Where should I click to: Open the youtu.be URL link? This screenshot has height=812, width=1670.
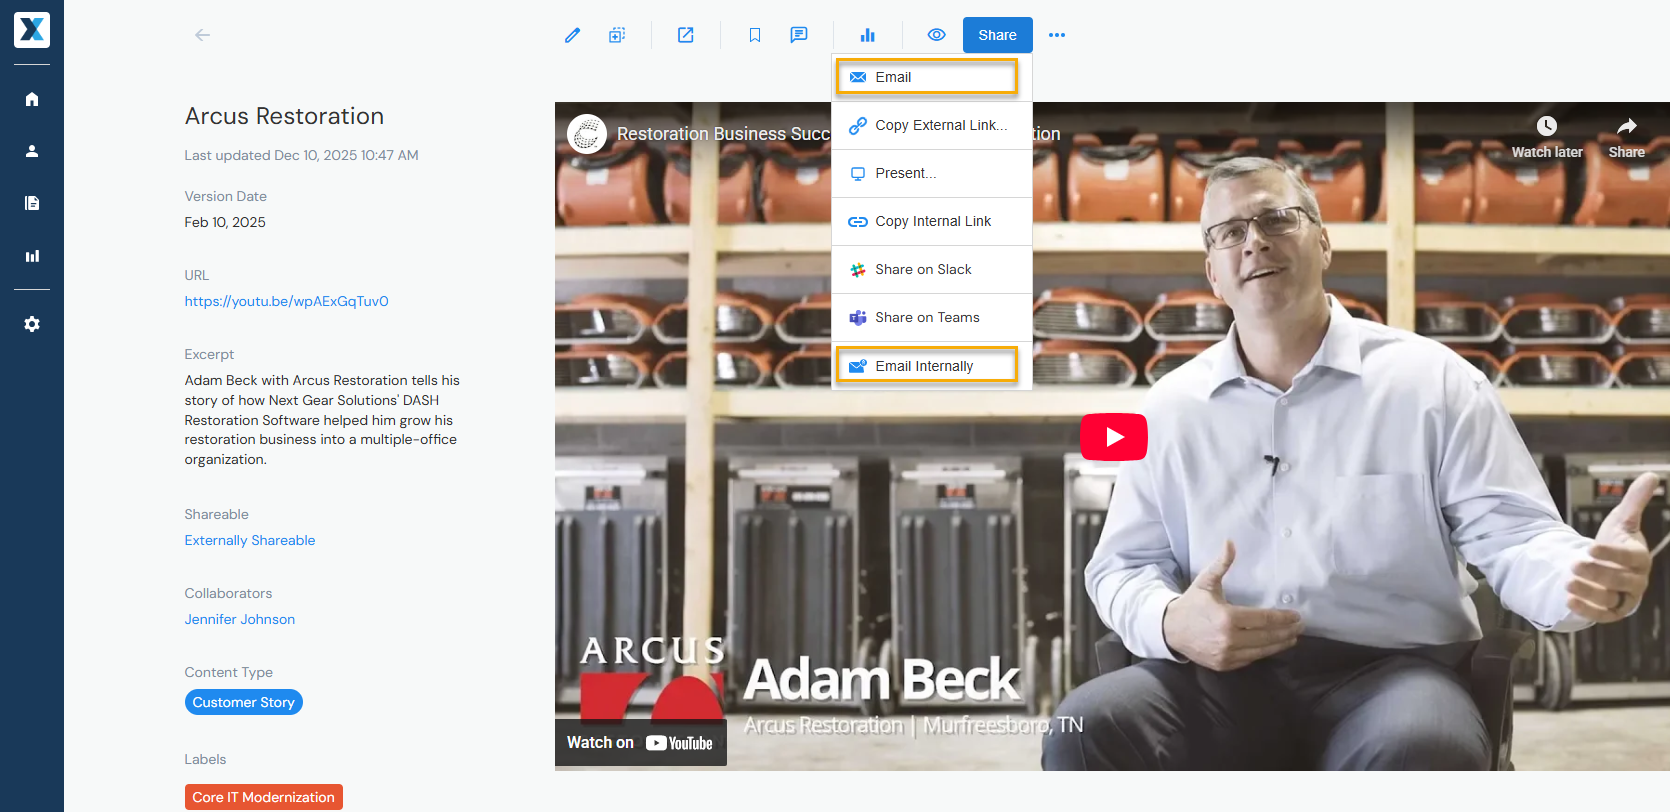point(286,301)
